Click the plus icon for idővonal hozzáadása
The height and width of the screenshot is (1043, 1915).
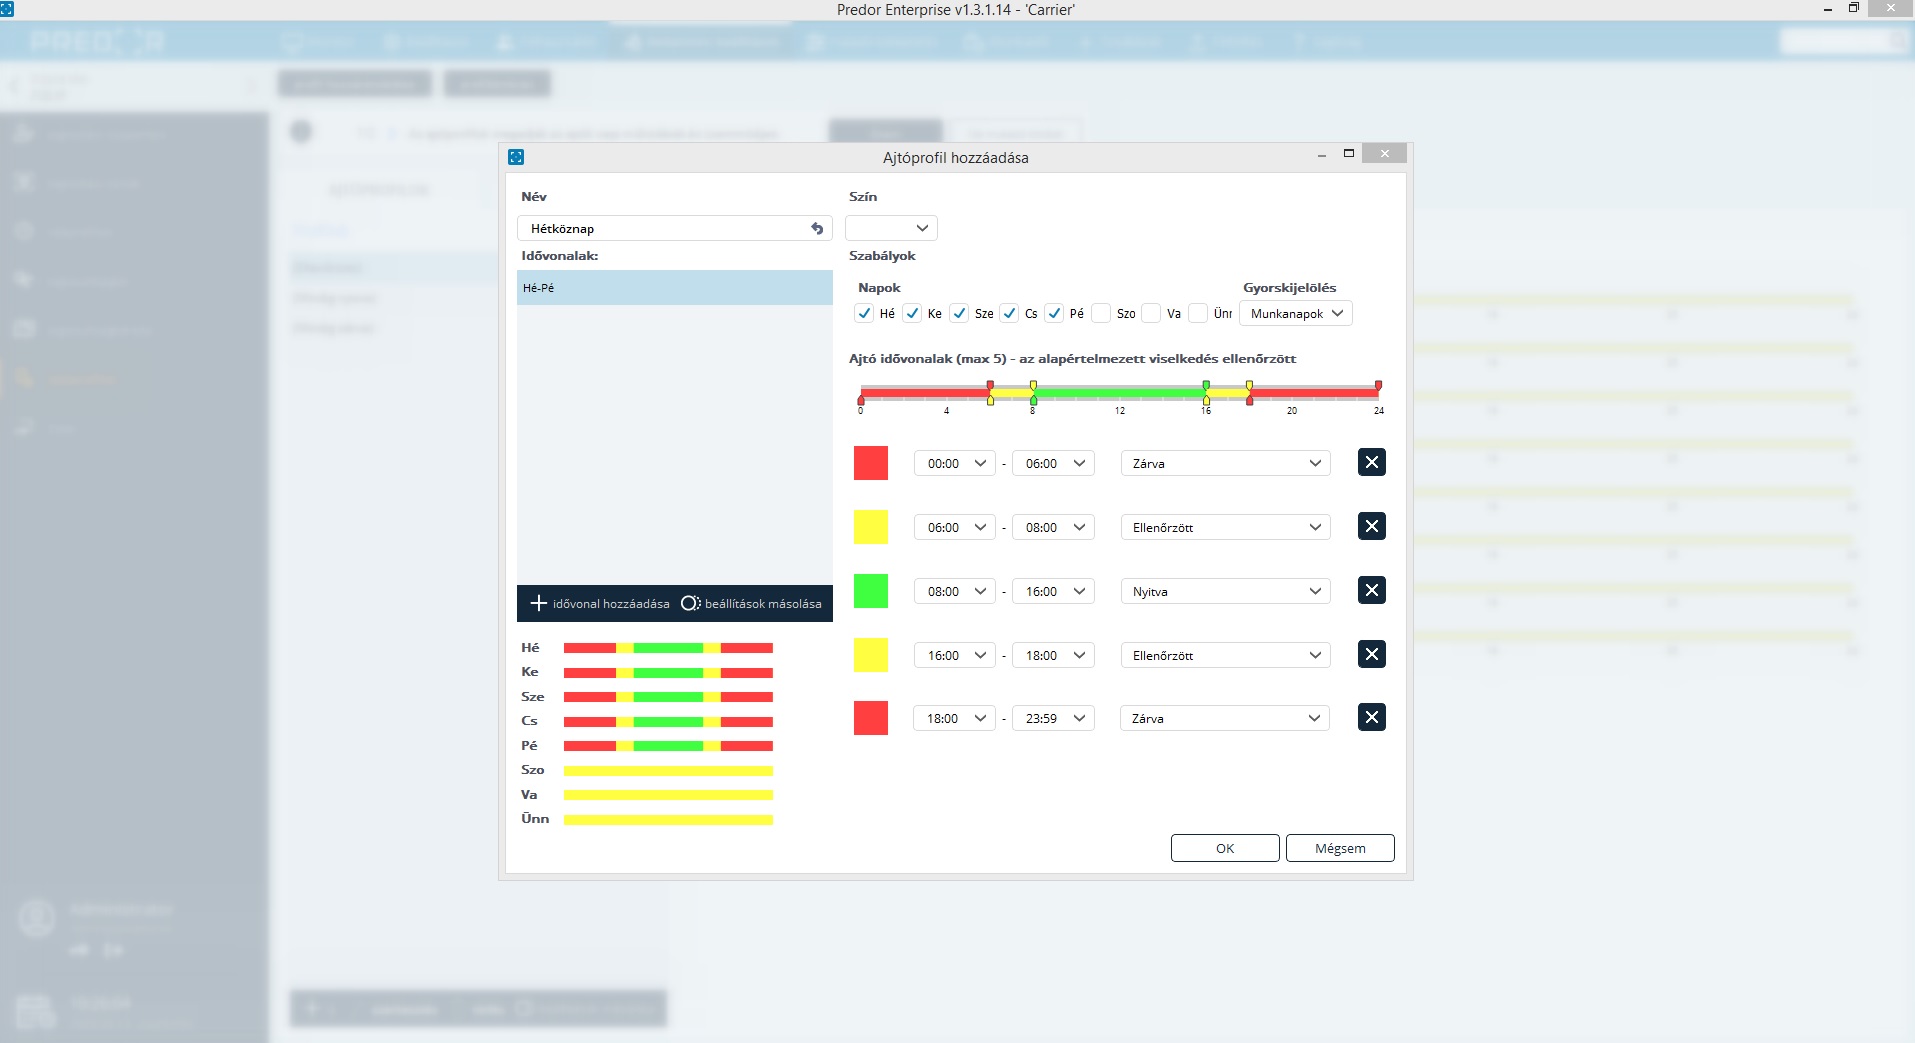point(539,603)
